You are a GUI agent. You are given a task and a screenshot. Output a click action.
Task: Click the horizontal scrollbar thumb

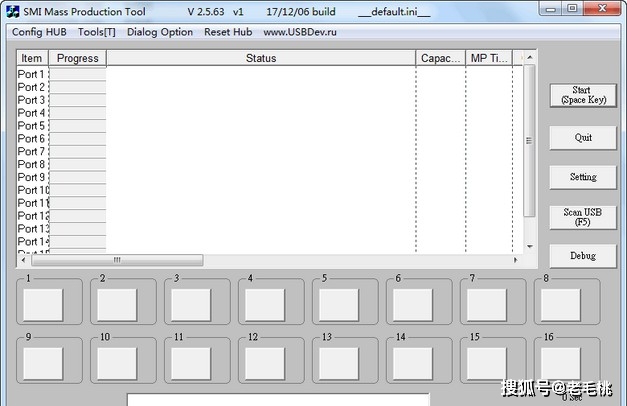117,260
